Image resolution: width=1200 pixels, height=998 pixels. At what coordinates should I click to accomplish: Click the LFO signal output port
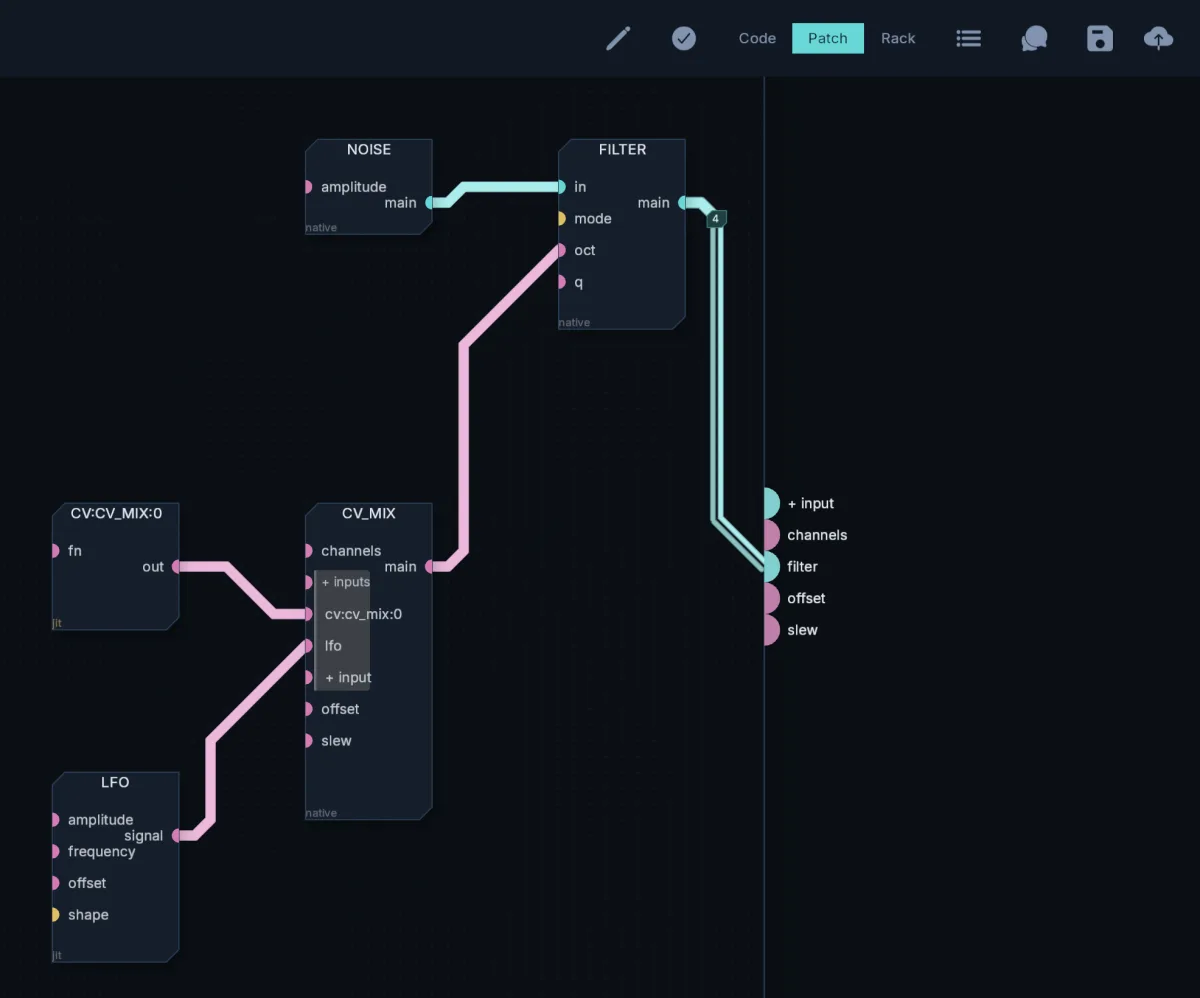click(x=177, y=836)
